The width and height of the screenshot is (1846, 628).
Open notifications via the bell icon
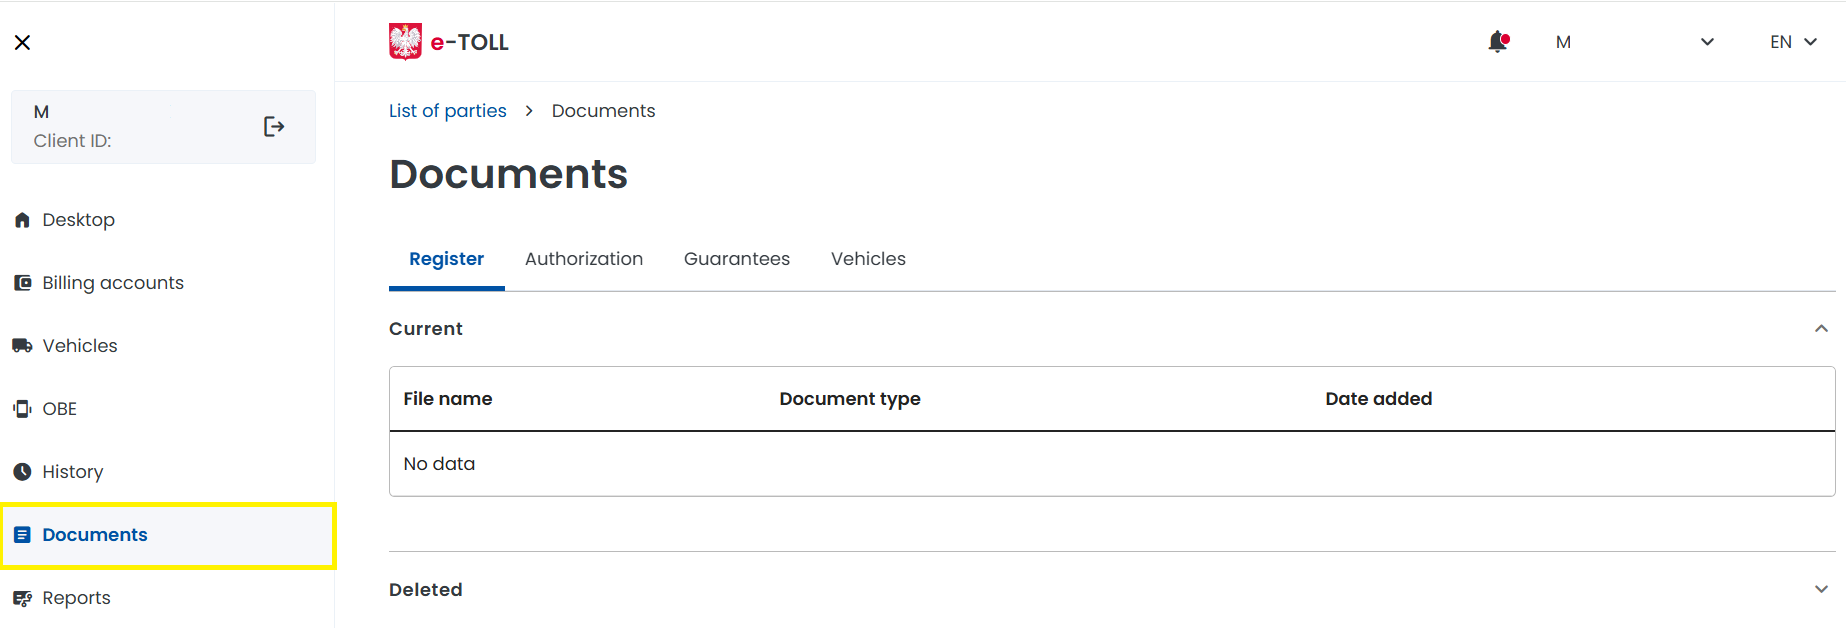coord(1497,42)
